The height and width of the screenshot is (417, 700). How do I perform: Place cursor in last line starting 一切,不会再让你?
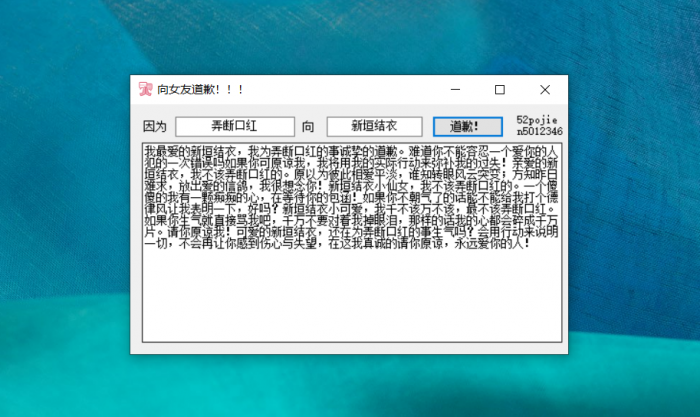(x=337, y=244)
